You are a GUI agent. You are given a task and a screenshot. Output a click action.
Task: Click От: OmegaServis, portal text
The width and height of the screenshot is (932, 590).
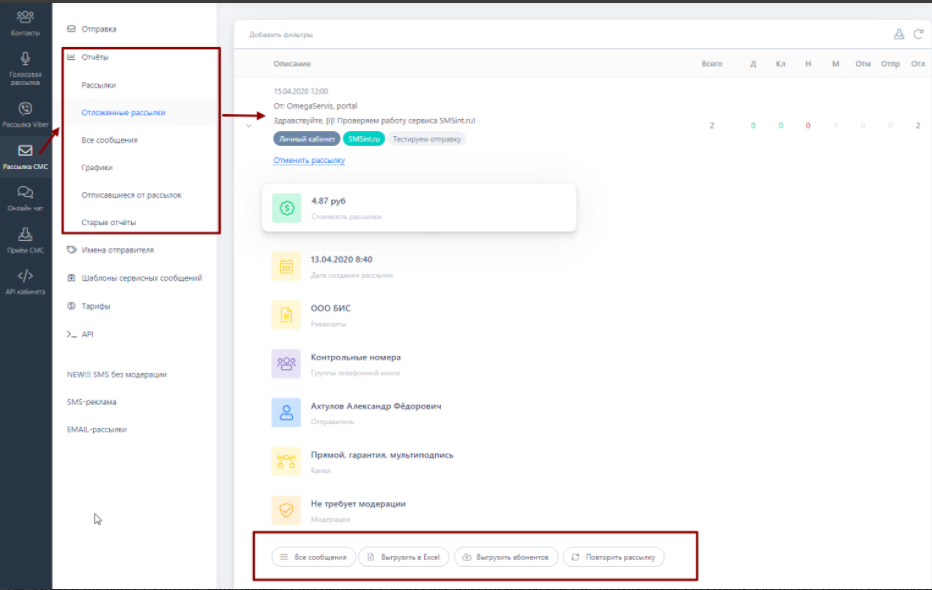pos(315,106)
